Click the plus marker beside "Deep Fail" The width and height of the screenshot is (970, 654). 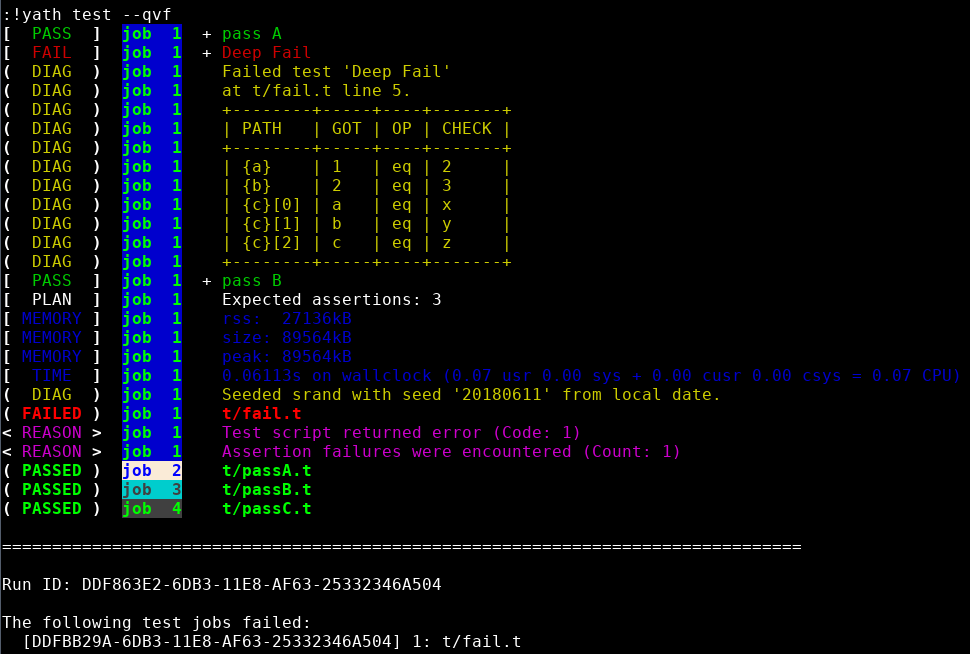(207, 53)
